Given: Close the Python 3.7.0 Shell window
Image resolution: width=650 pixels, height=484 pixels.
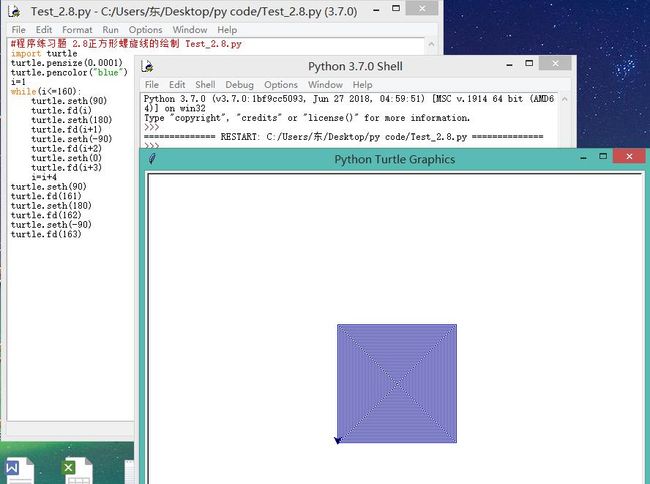Looking at the screenshot, I should click(555, 63).
